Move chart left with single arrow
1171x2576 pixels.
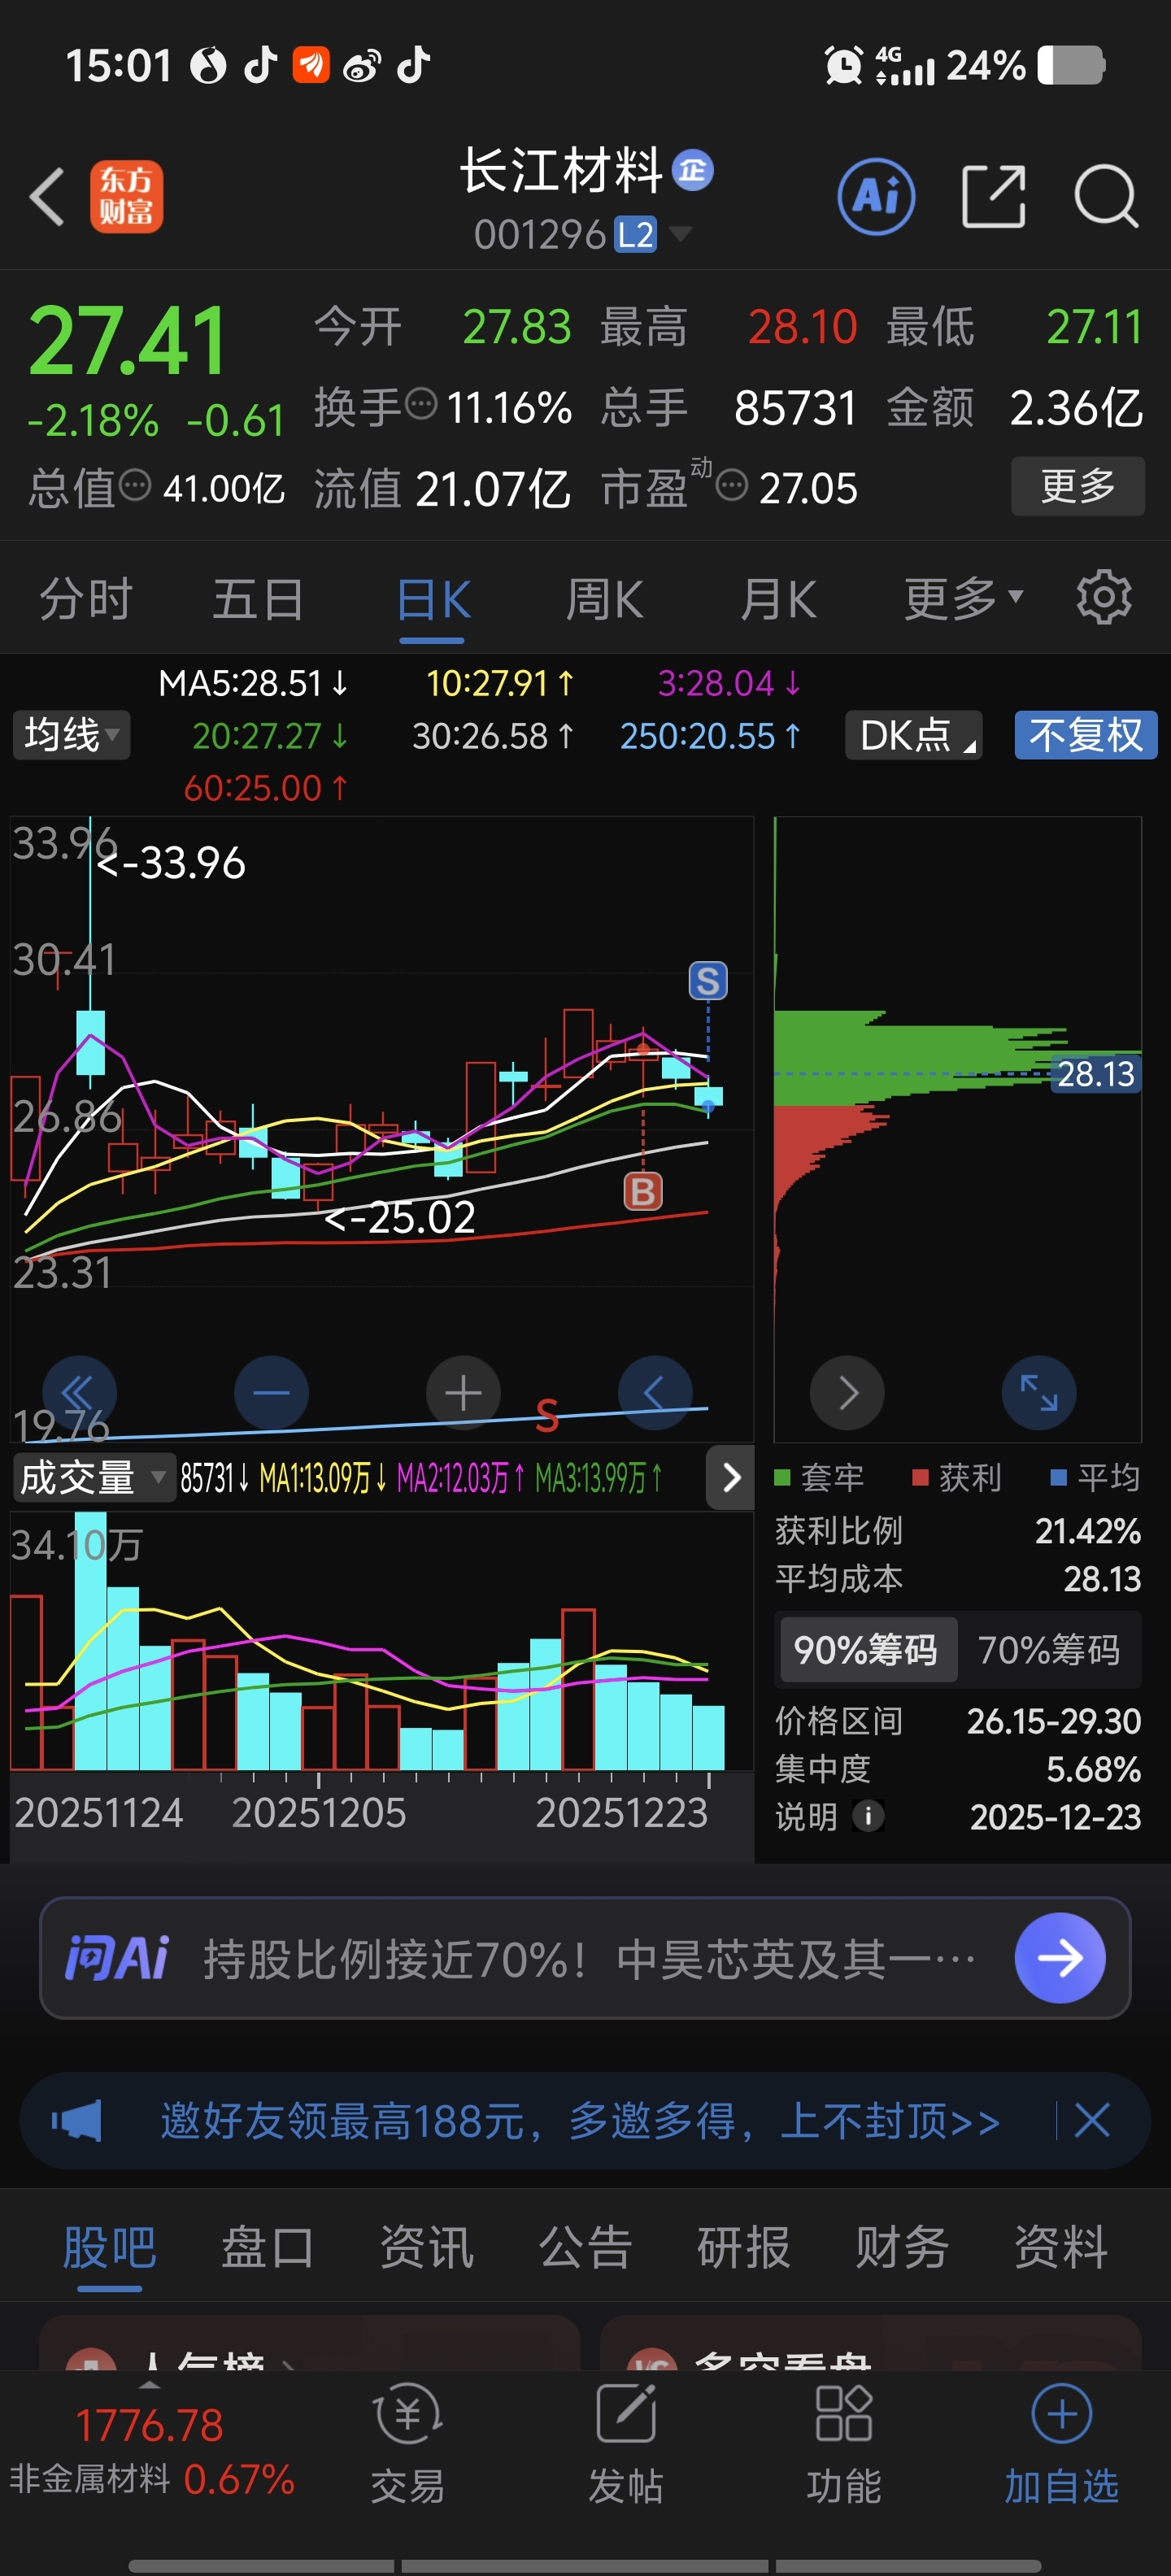coord(655,1392)
